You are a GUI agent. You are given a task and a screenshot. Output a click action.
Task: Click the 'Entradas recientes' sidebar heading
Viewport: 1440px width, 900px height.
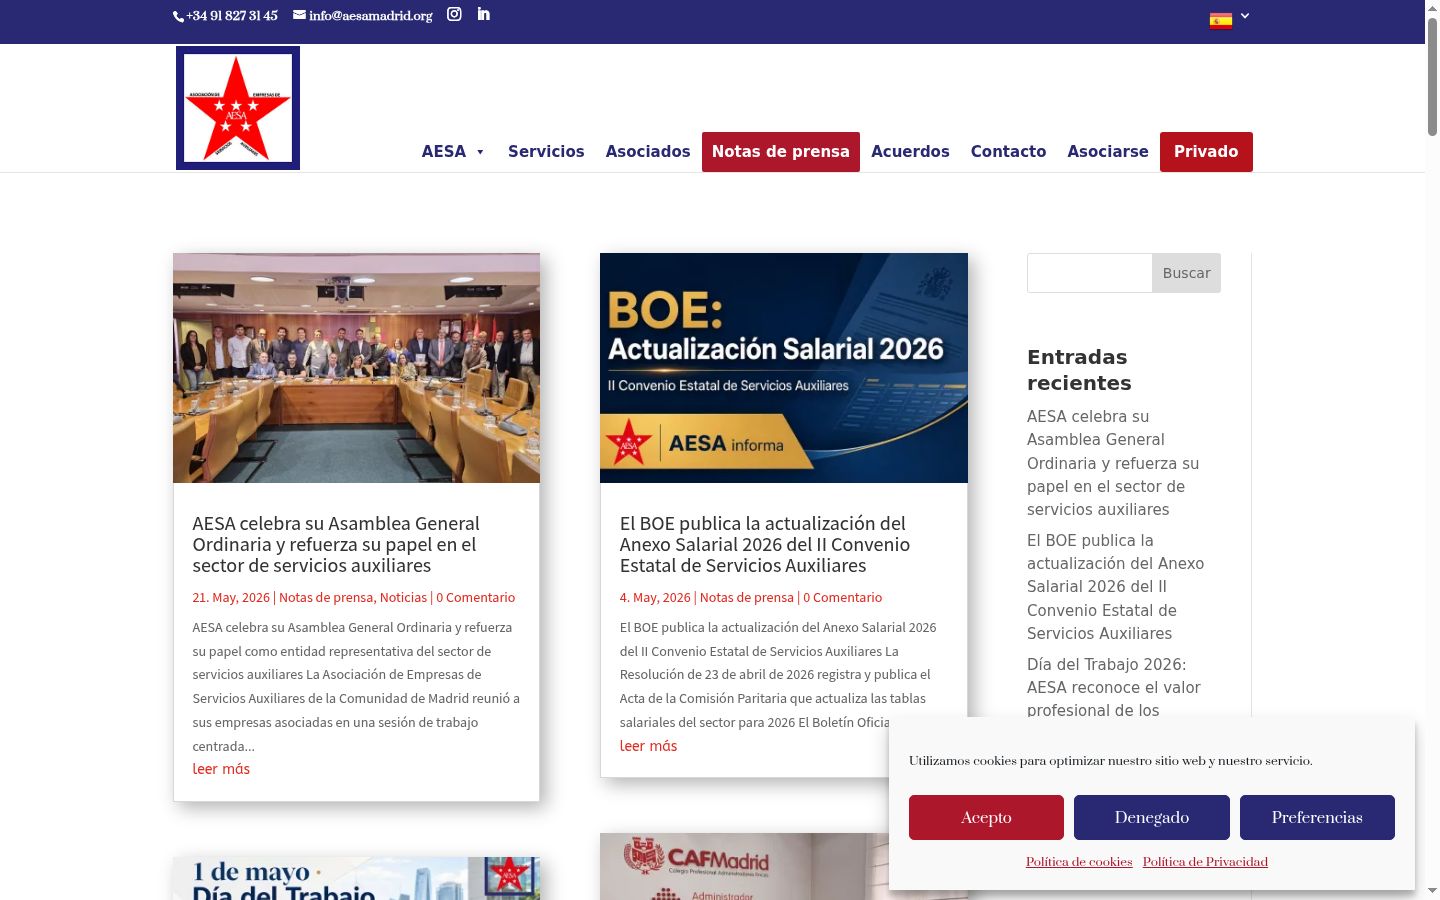pos(1079,370)
